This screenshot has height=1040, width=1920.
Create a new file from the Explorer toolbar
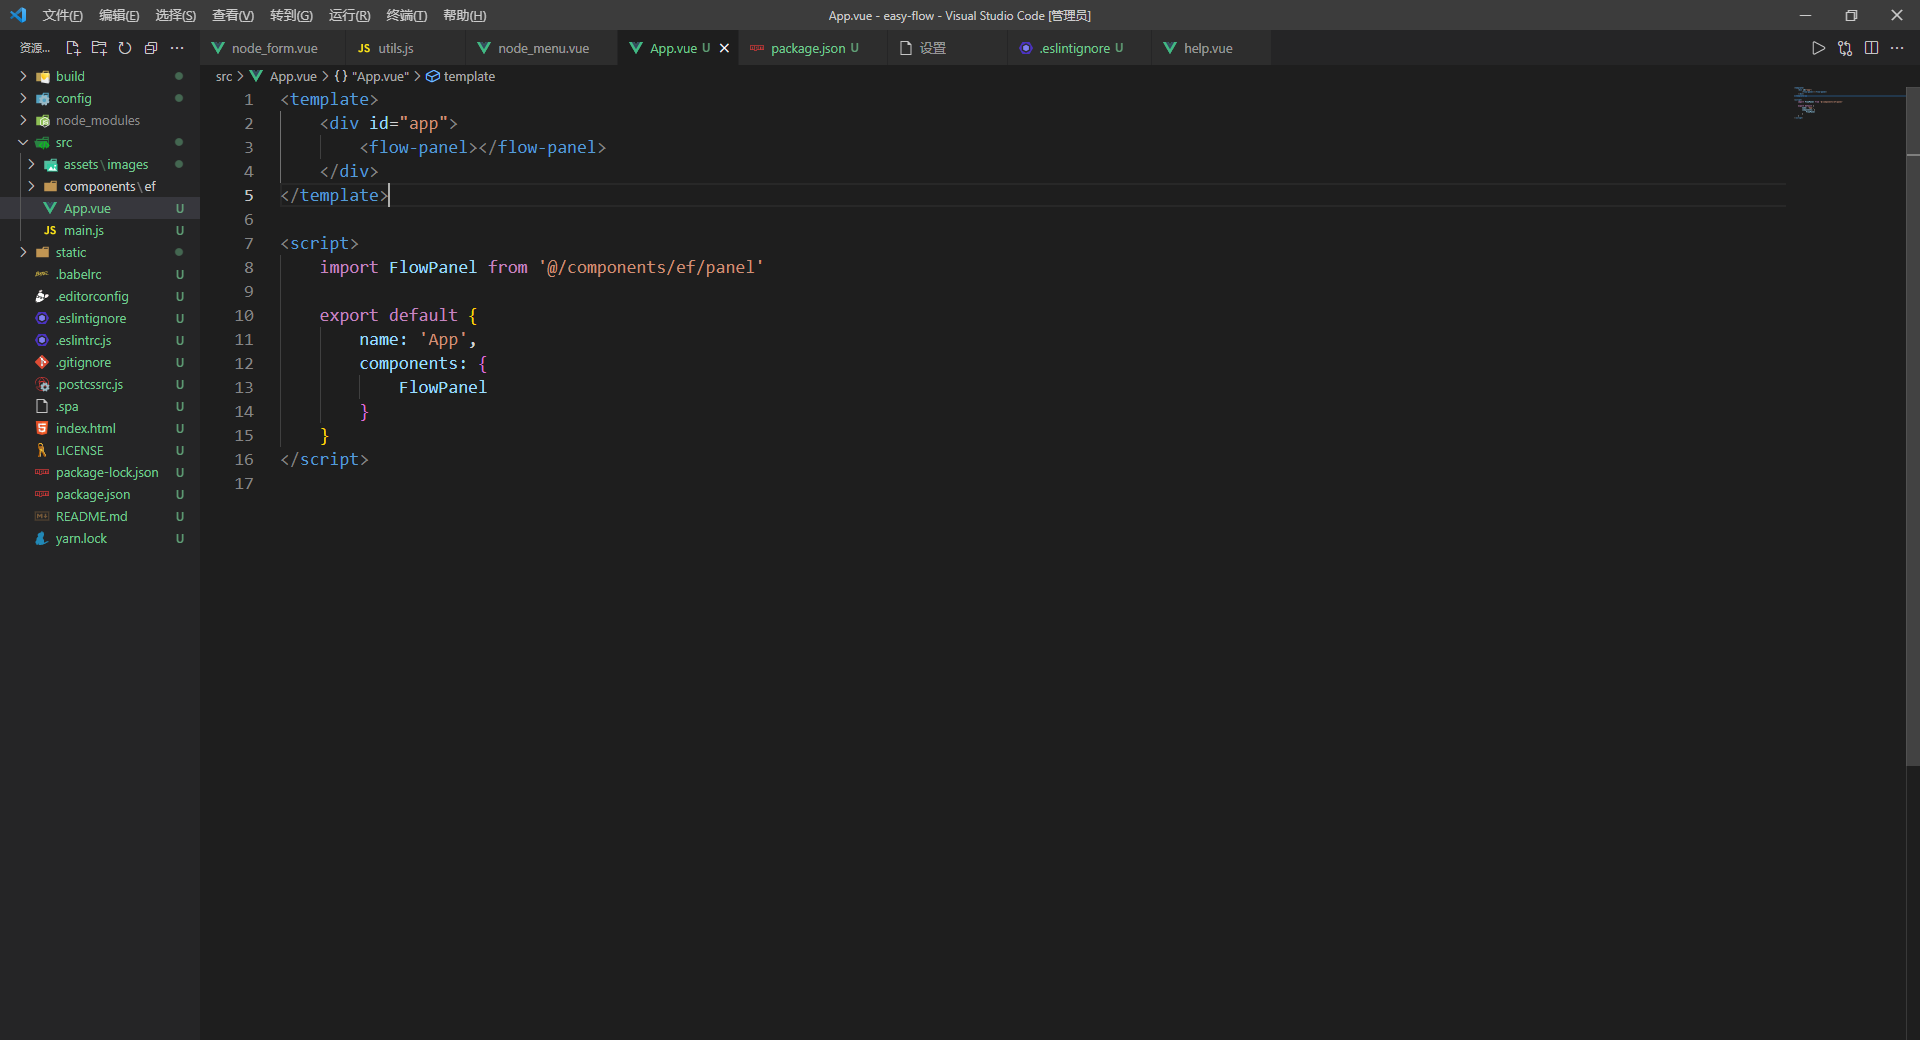(73, 47)
